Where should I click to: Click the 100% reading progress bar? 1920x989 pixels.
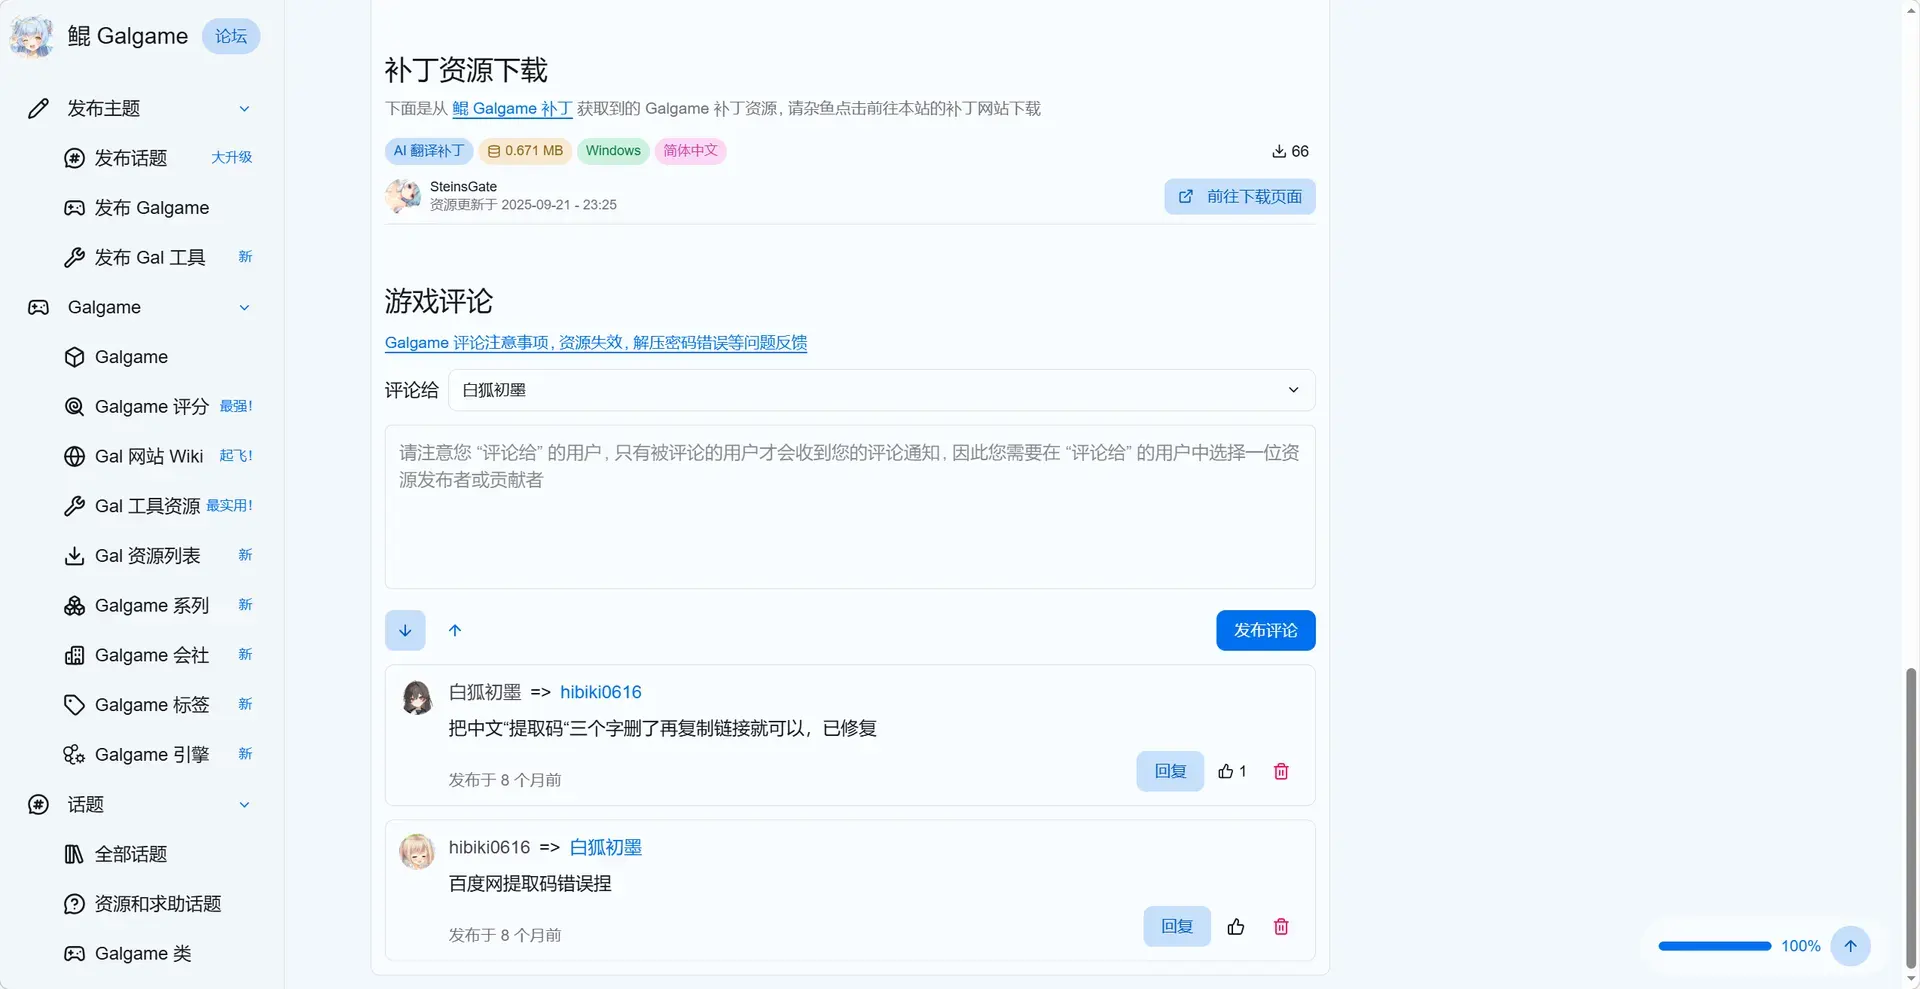[1715, 946]
